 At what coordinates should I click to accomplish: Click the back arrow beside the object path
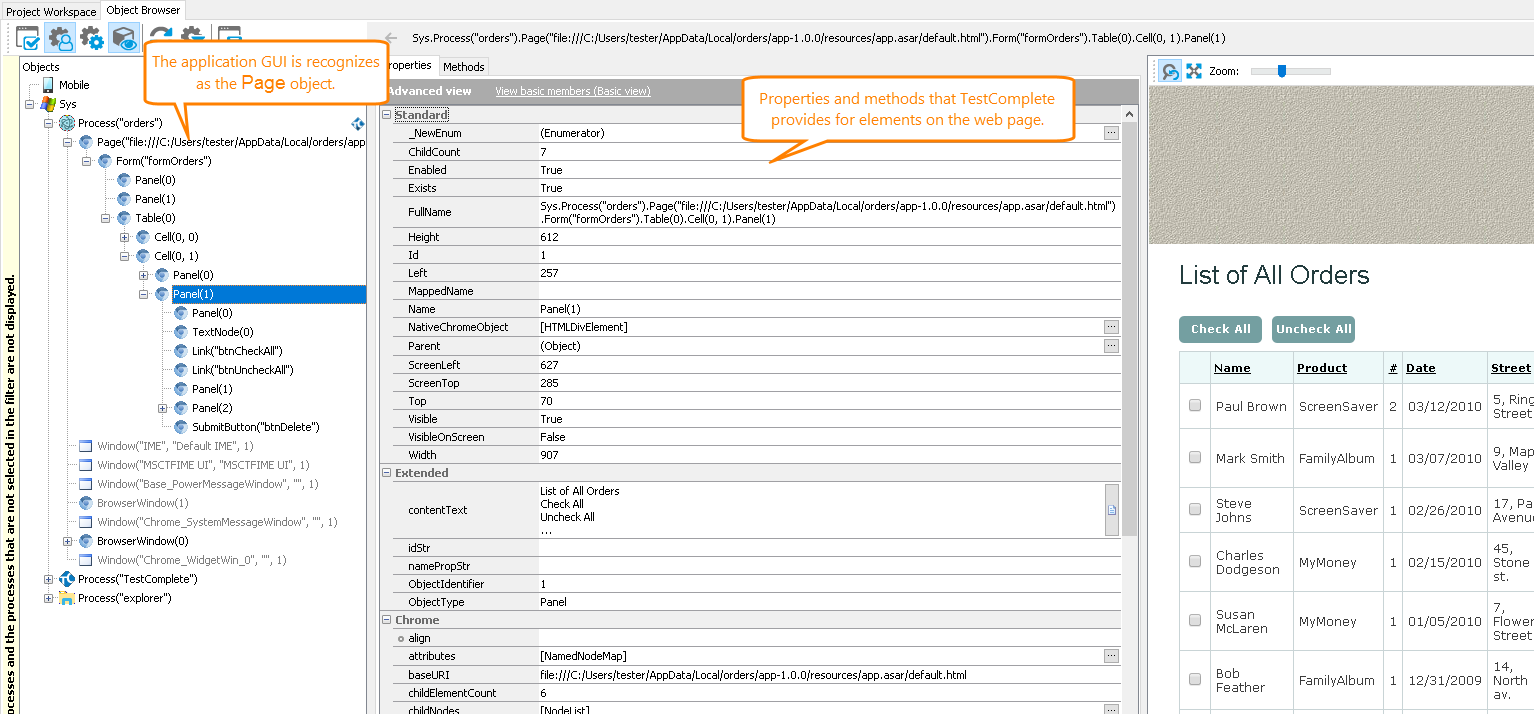coord(391,38)
